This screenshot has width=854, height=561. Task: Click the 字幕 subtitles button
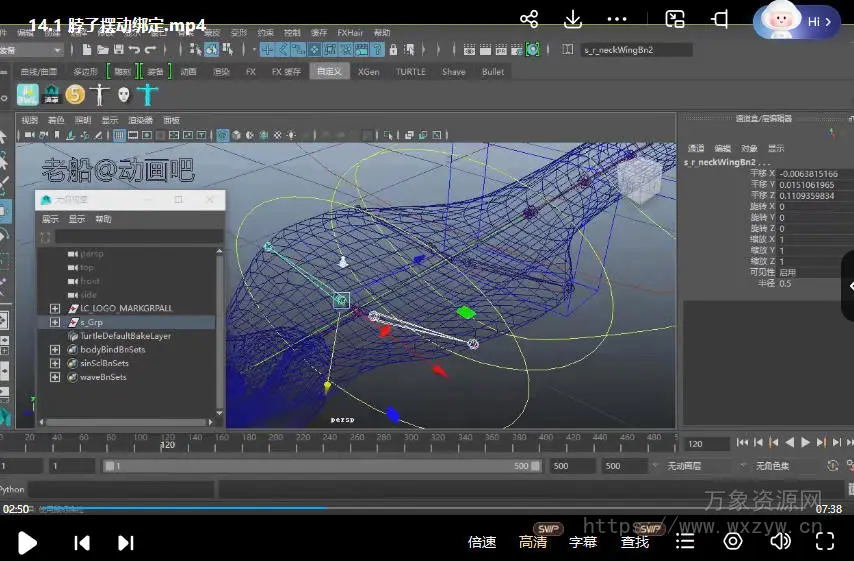pos(583,542)
